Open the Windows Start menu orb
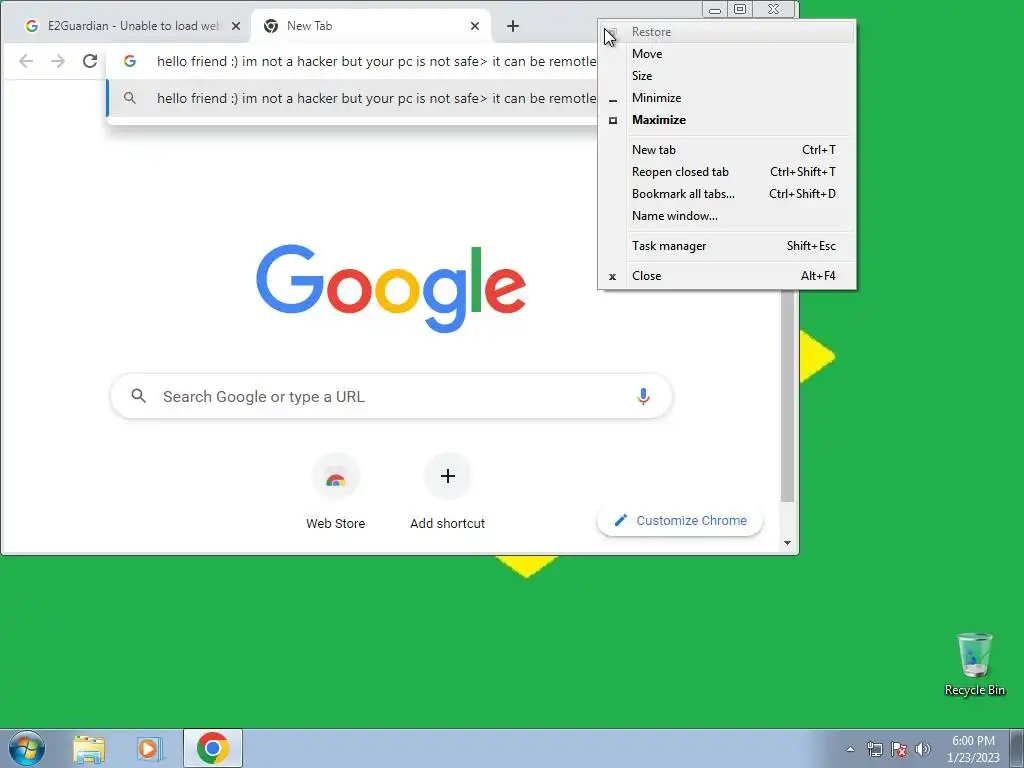This screenshot has width=1024, height=768. (27, 748)
